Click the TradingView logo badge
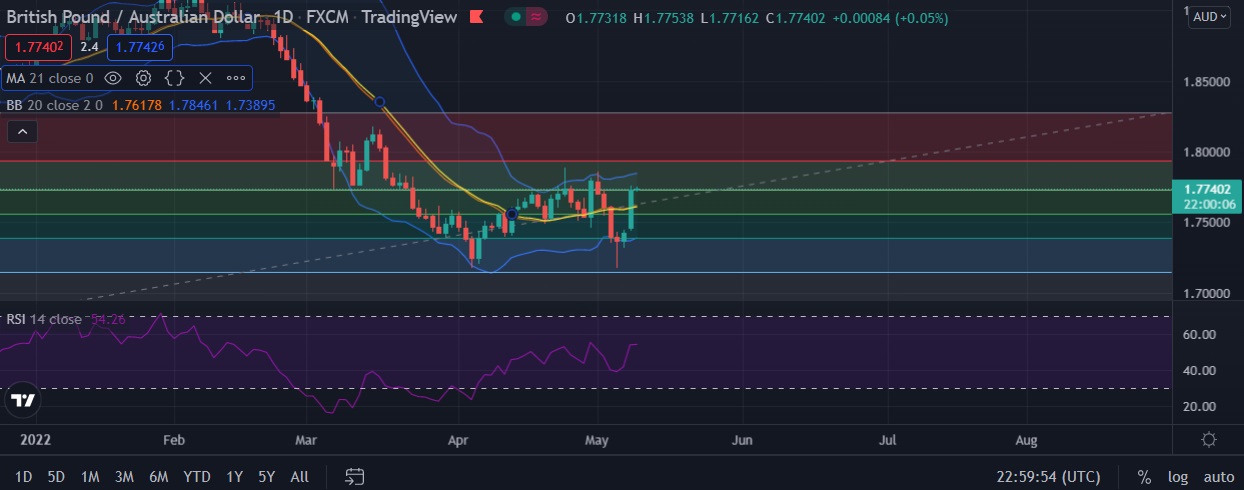The image size is (1244, 490). (23, 400)
